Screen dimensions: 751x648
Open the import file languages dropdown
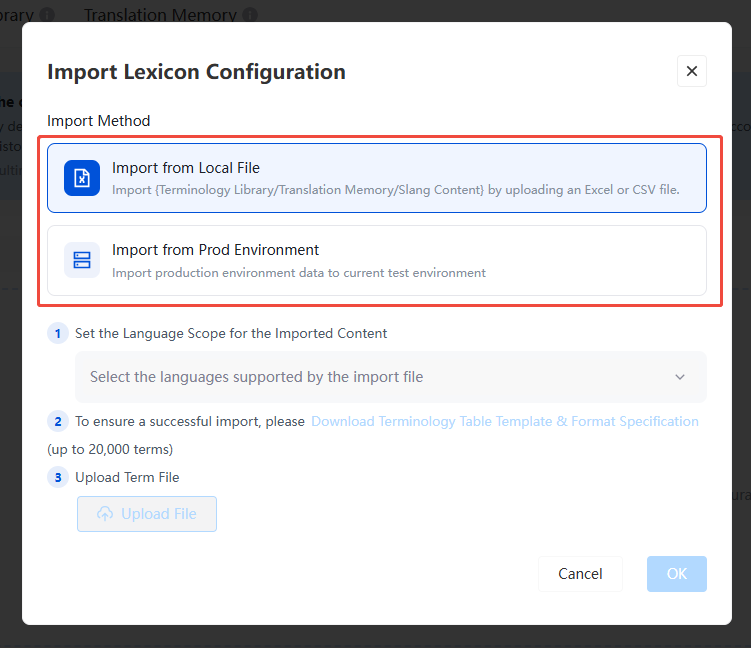coord(391,377)
